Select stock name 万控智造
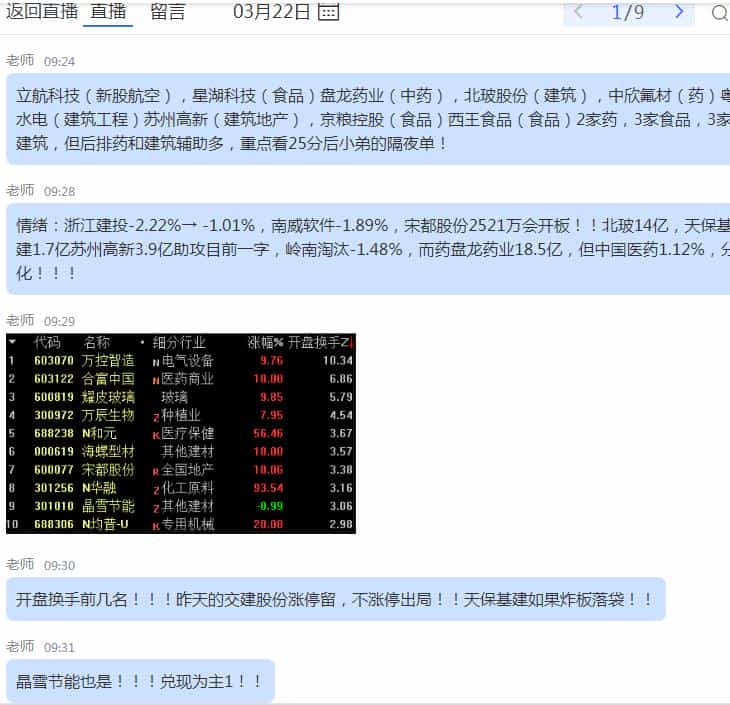Screen dimensions: 730x705 [x=108, y=361]
